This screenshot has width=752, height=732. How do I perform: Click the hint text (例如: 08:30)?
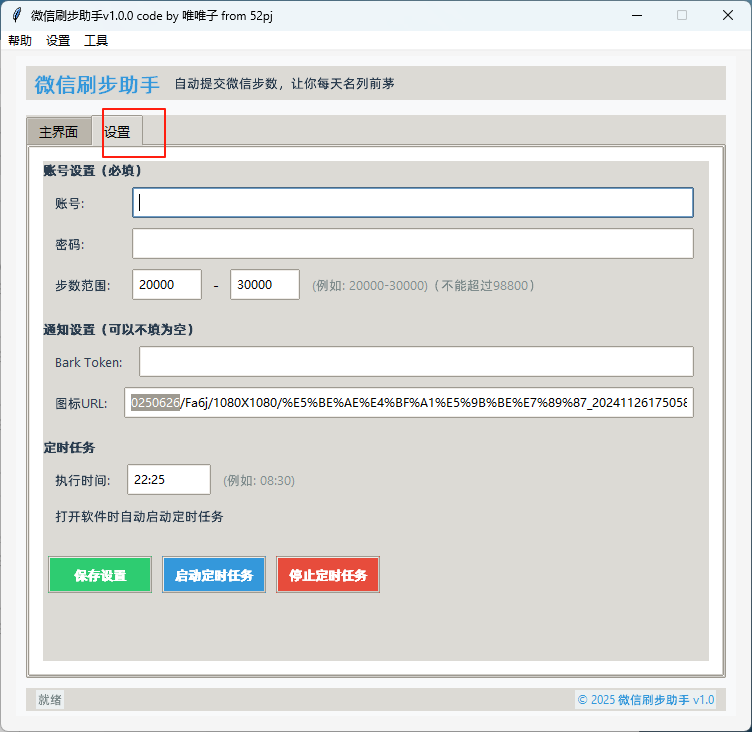point(259,480)
